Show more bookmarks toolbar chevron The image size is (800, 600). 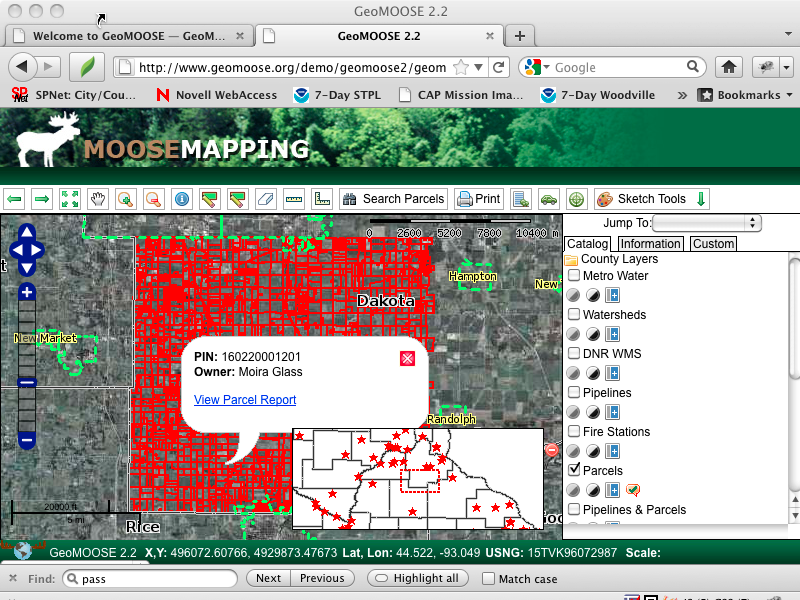coord(682,95)
